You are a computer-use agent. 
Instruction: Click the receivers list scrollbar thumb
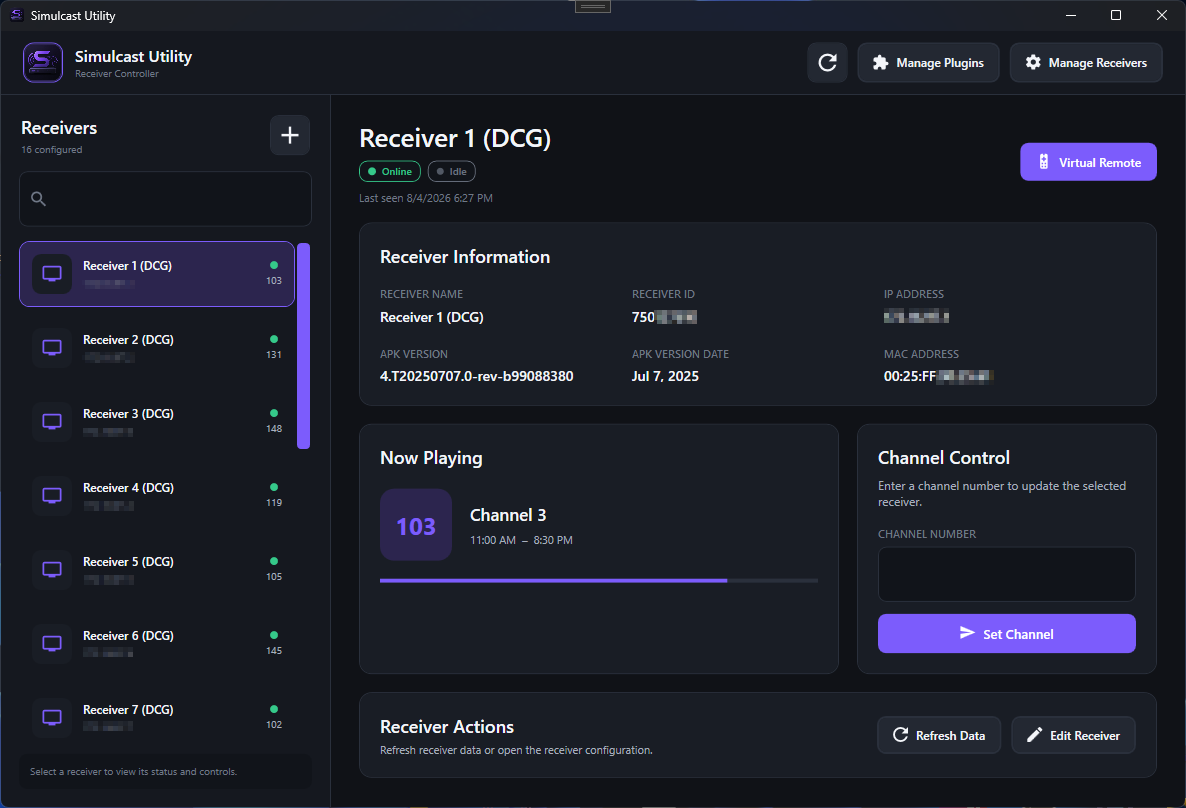coord(303,346)
